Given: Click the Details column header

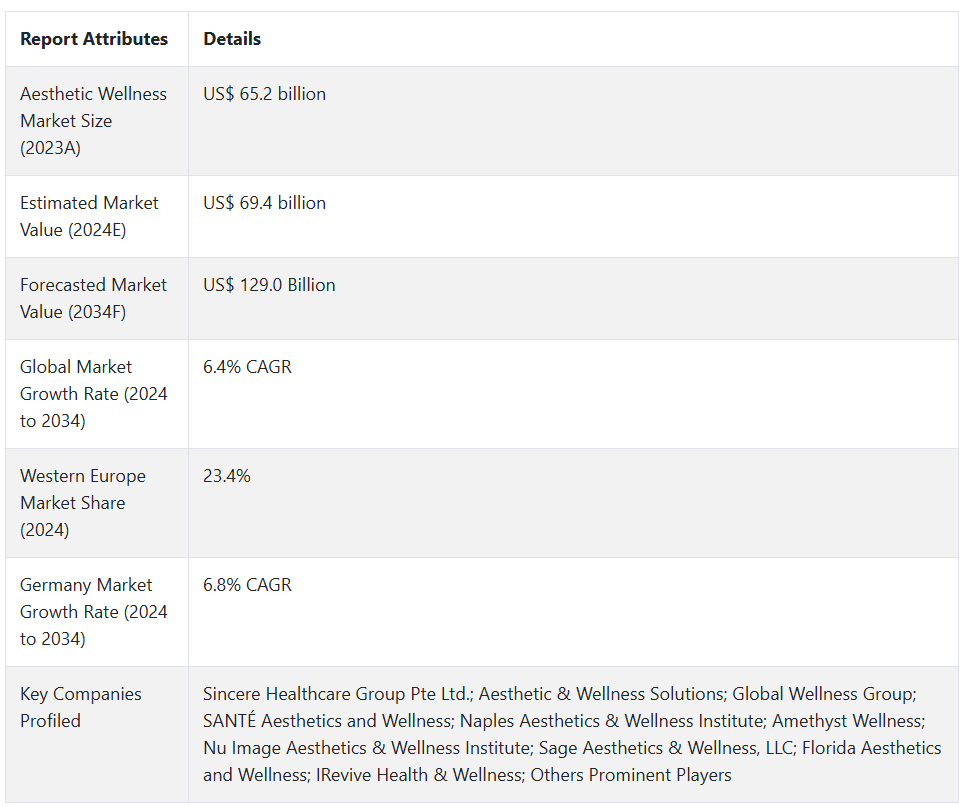Looking at the screenshot, I should 232,39.
